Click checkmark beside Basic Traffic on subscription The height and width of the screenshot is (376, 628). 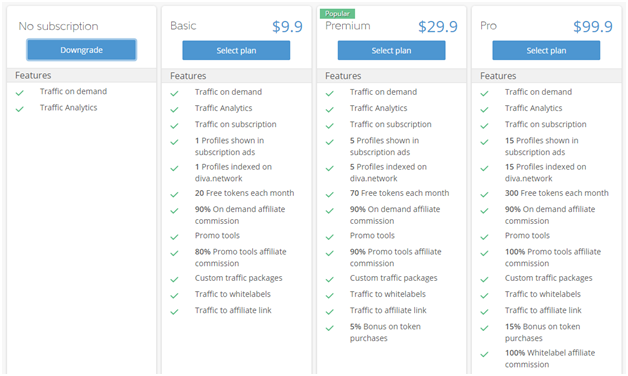[x=174, y=126]
